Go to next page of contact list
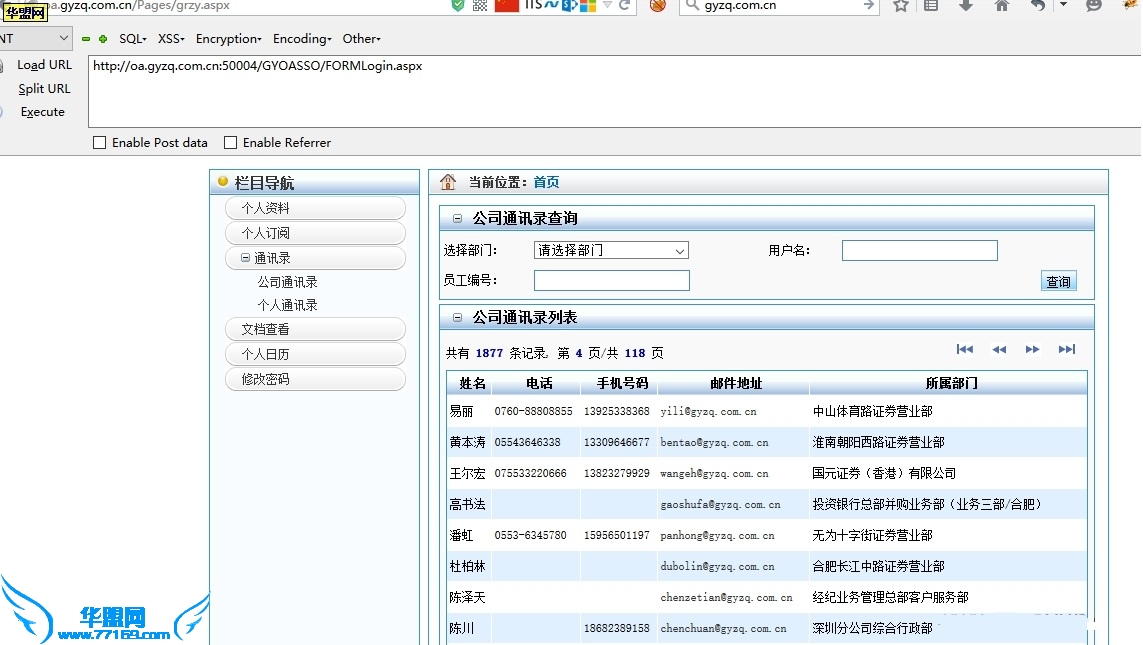Screen dimensions: 1143x645 [1032, 349]
